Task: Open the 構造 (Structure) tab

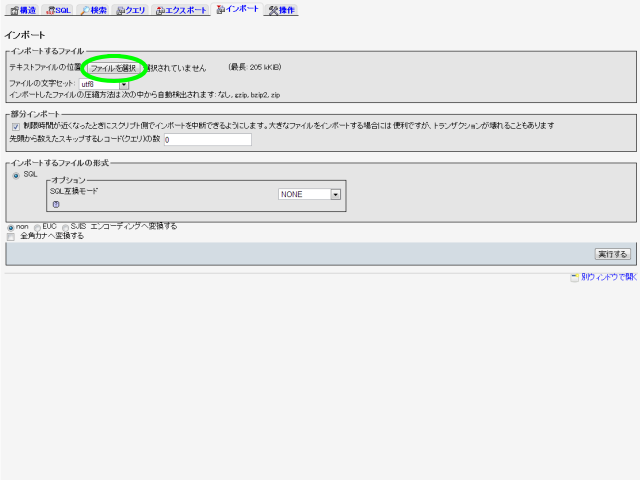Action: [23, 10]
